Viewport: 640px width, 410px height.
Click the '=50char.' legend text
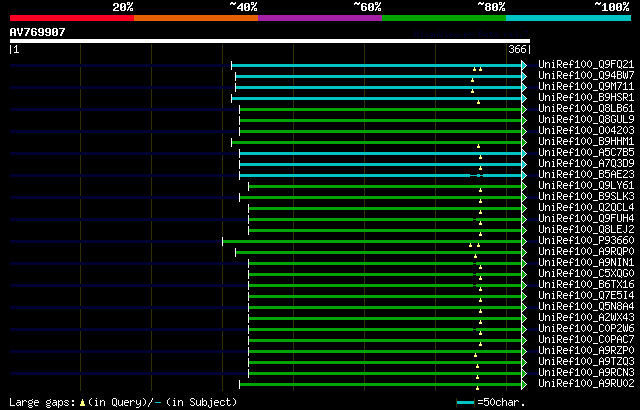point(501,402)
